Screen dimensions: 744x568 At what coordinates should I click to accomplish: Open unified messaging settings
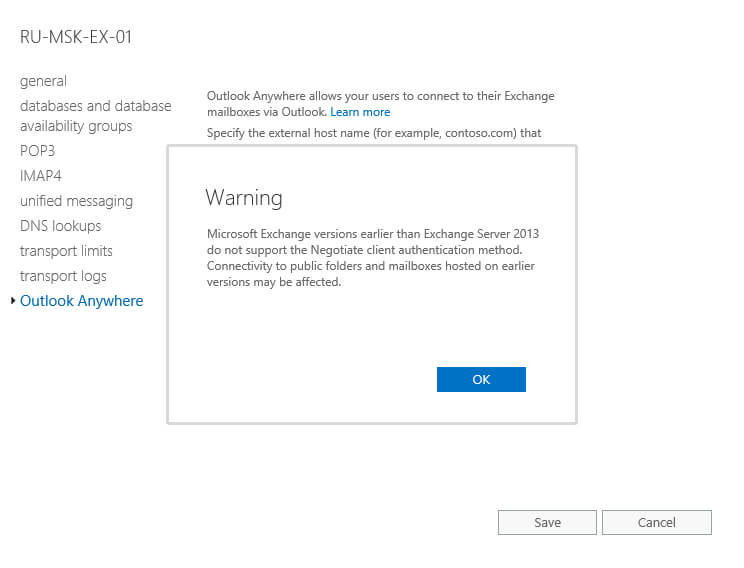click(x=76, y=201)
